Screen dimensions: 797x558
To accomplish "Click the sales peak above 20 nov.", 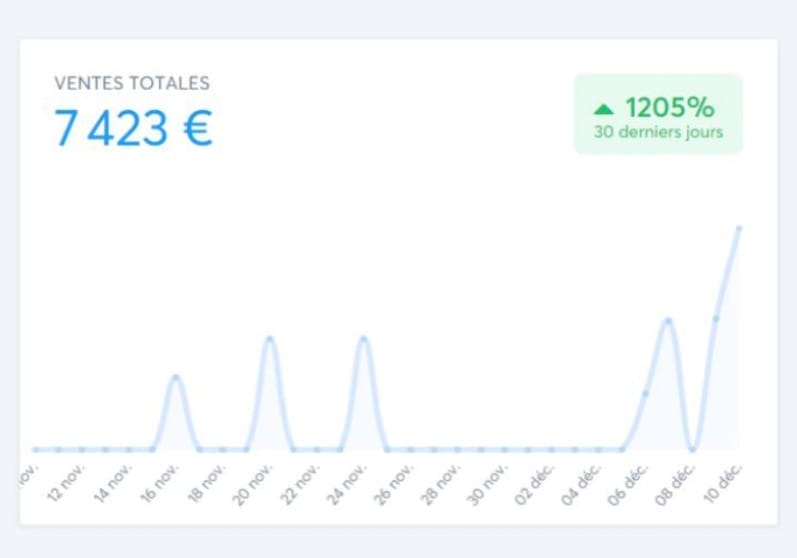I will click(x=269, y=339).
